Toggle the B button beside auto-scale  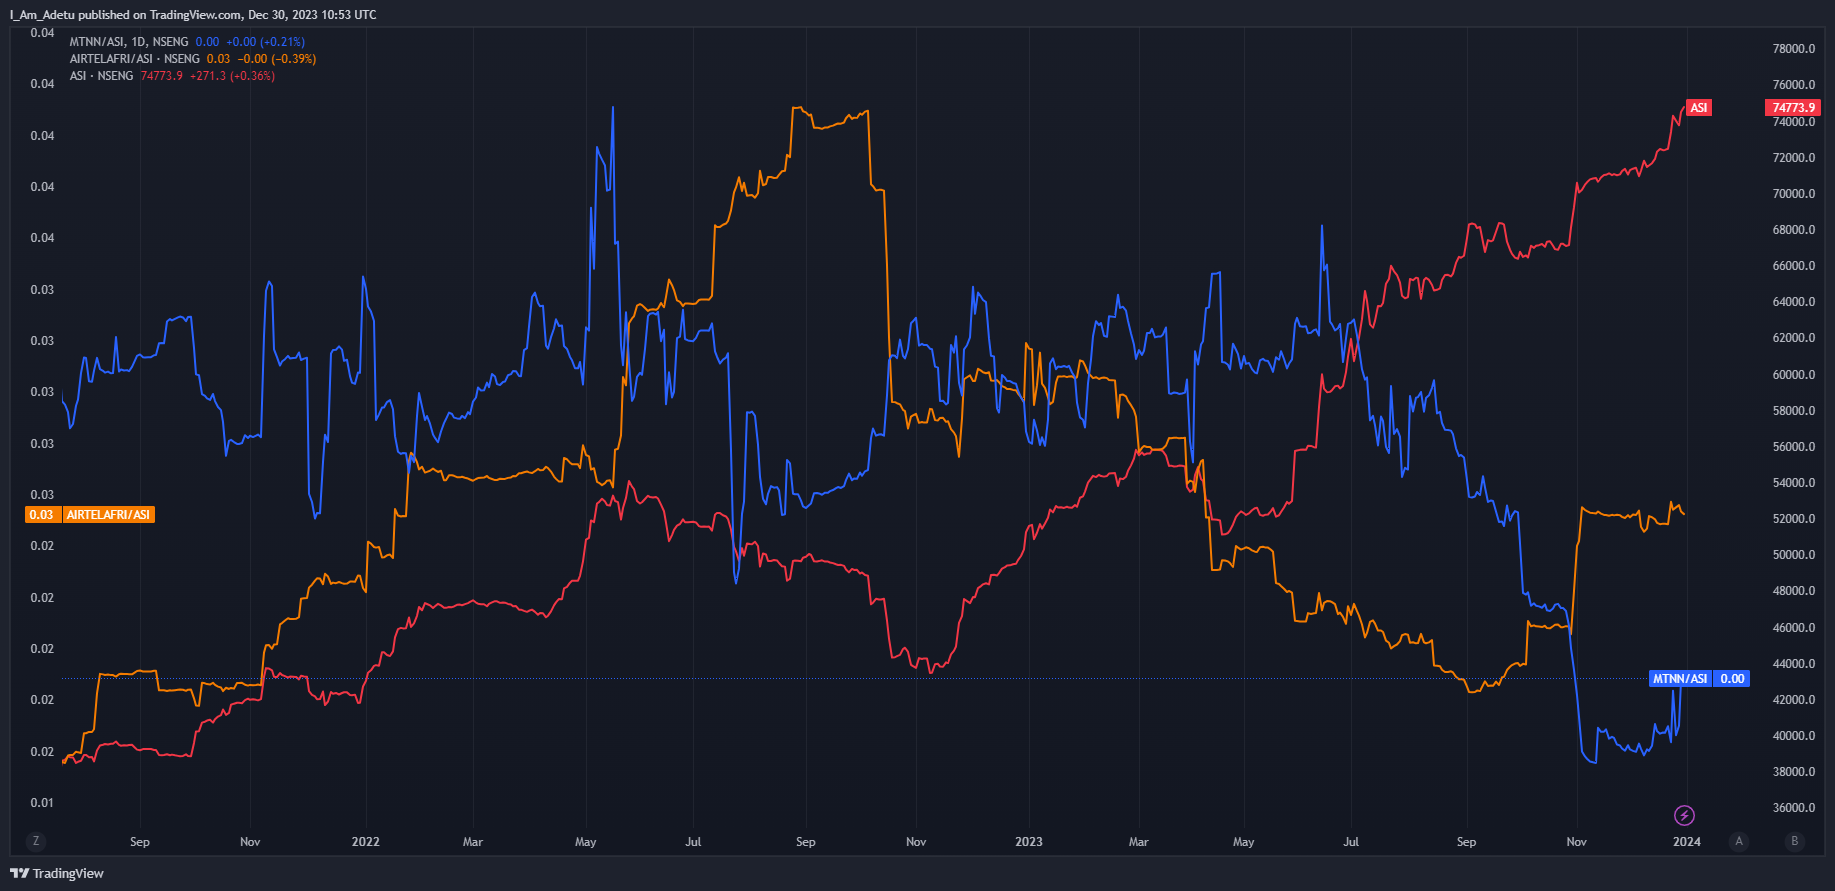click(x=1795, y=841)
